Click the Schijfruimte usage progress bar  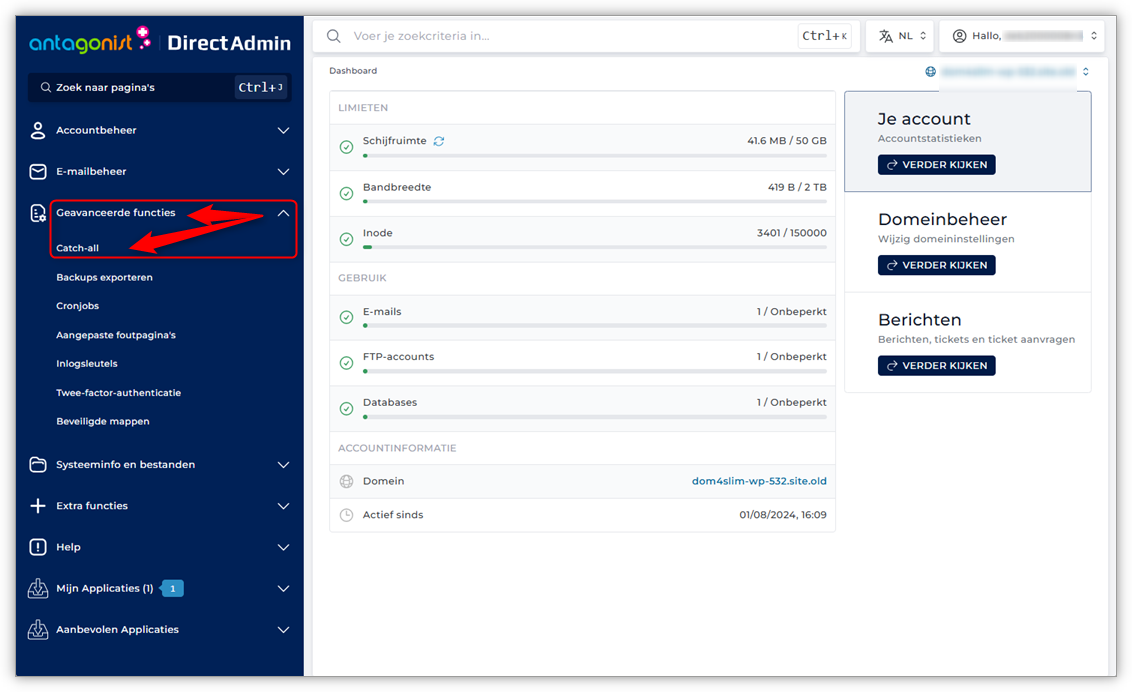coord(595,156)
